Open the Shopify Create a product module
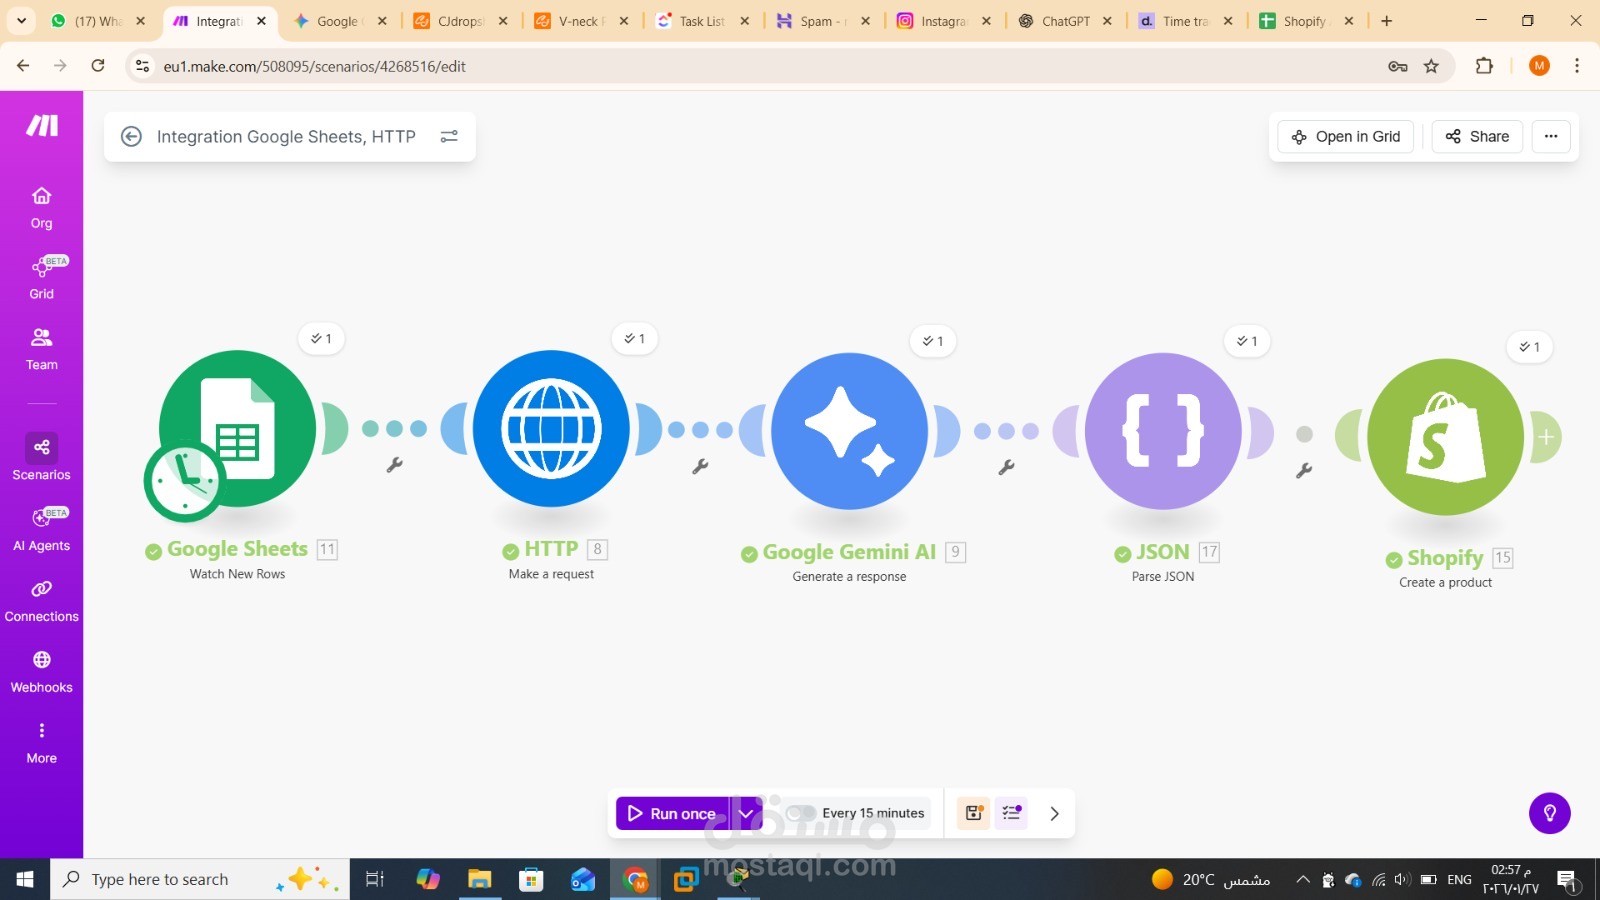The image size is (1600, 900). (1446, 437)
